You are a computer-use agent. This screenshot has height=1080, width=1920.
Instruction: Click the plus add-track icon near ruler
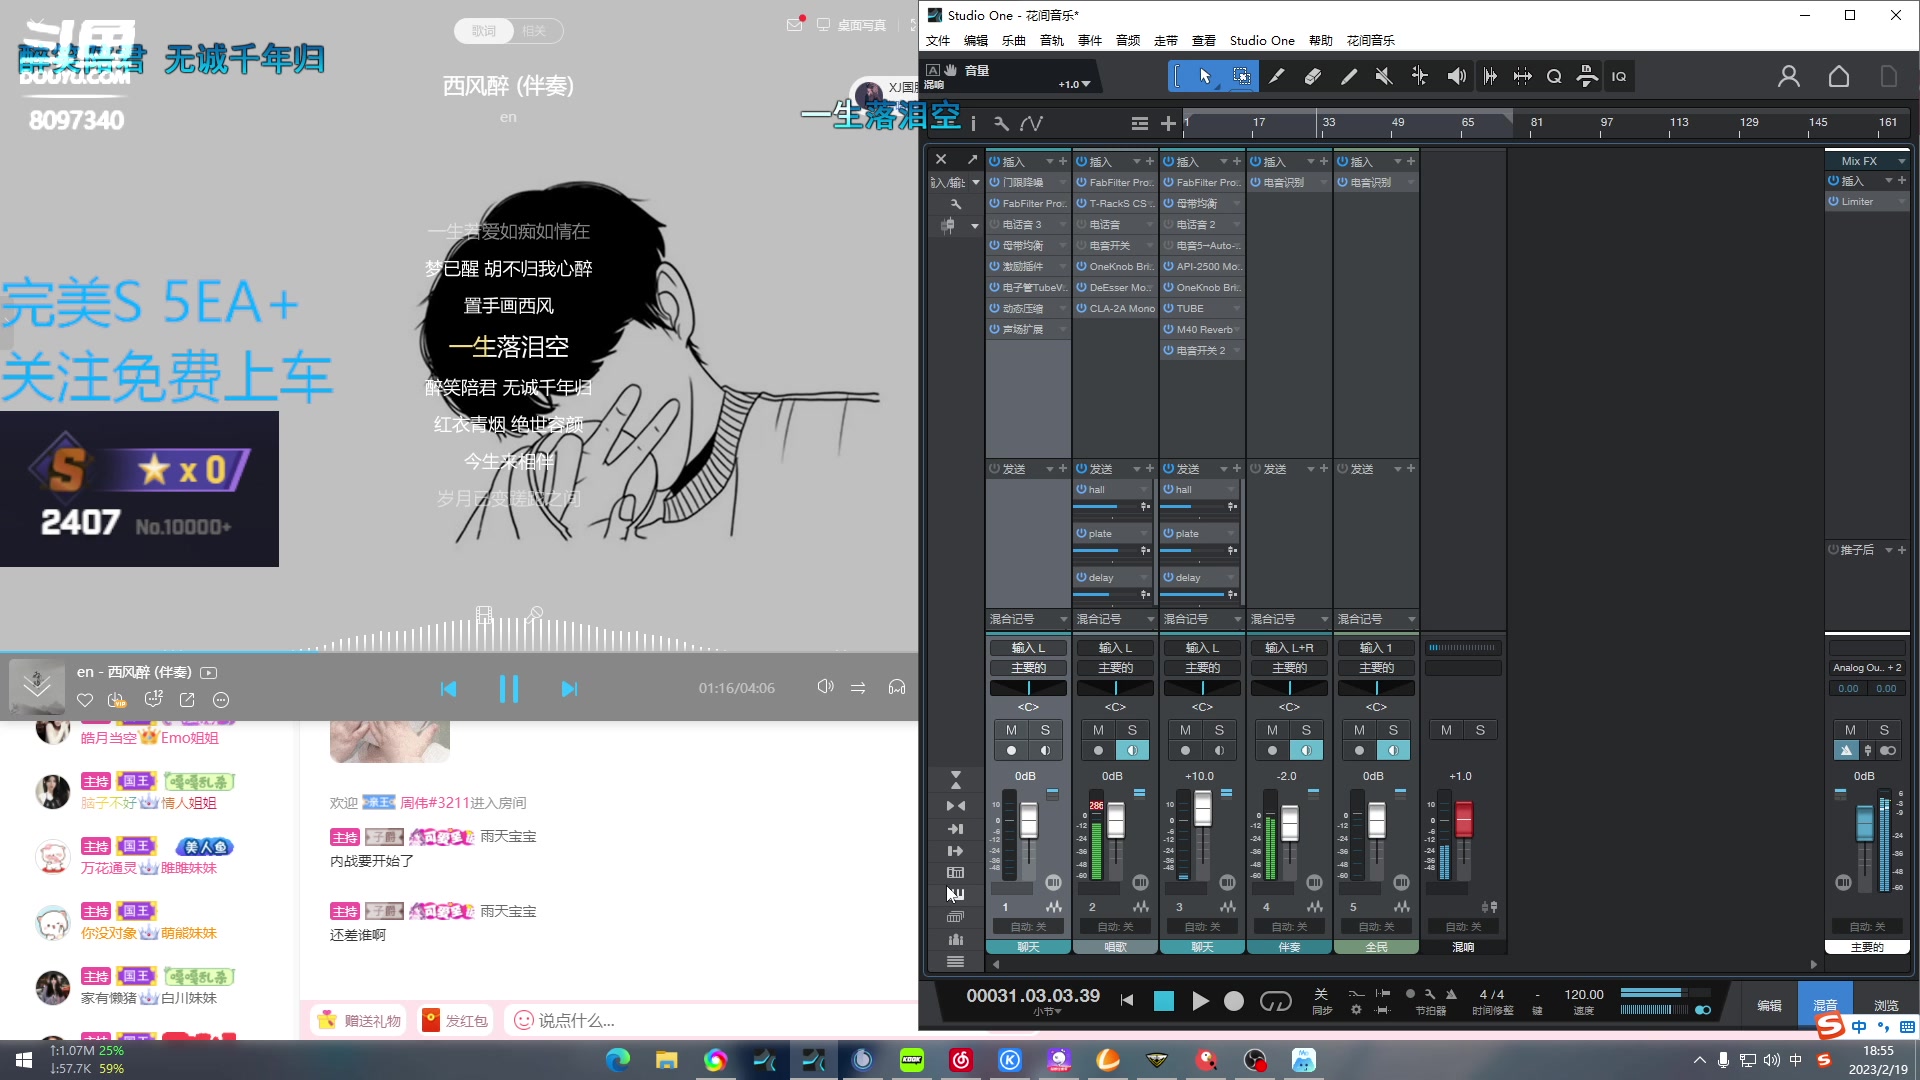coord(1168,123)
